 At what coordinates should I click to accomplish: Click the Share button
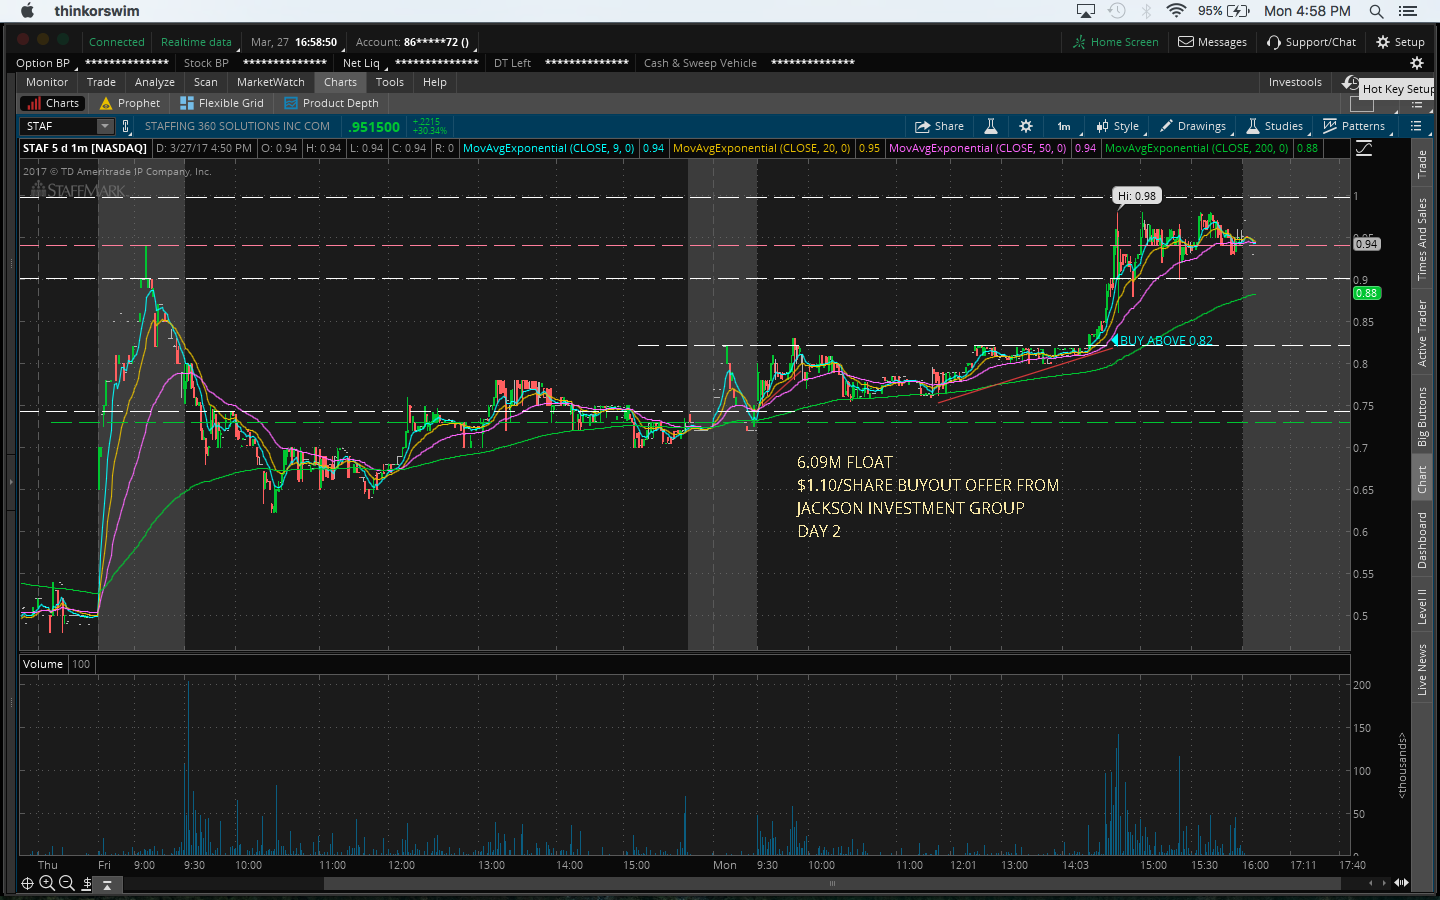tap(939, 126)
